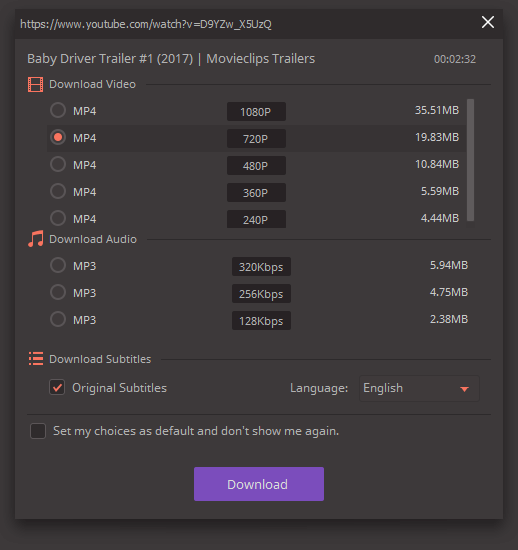This screenshot has height=550, width=518.
Task: Click the purple Download button
Action: tap(259, 484)
